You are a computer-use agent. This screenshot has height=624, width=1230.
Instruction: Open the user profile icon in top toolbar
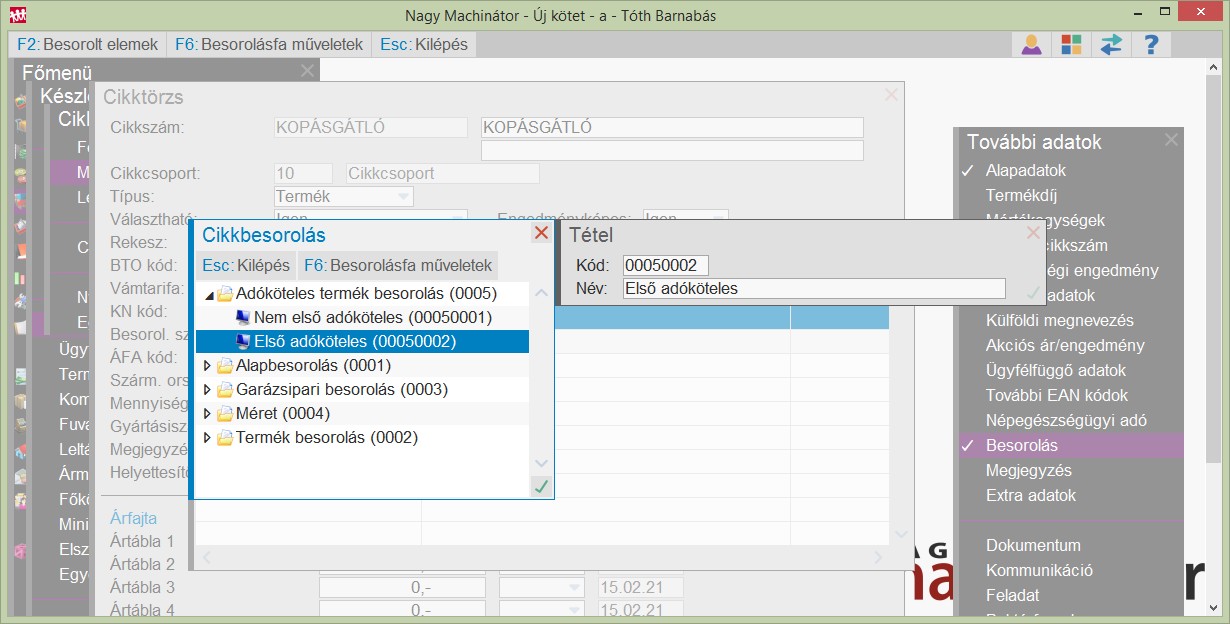coord(1032,45)
